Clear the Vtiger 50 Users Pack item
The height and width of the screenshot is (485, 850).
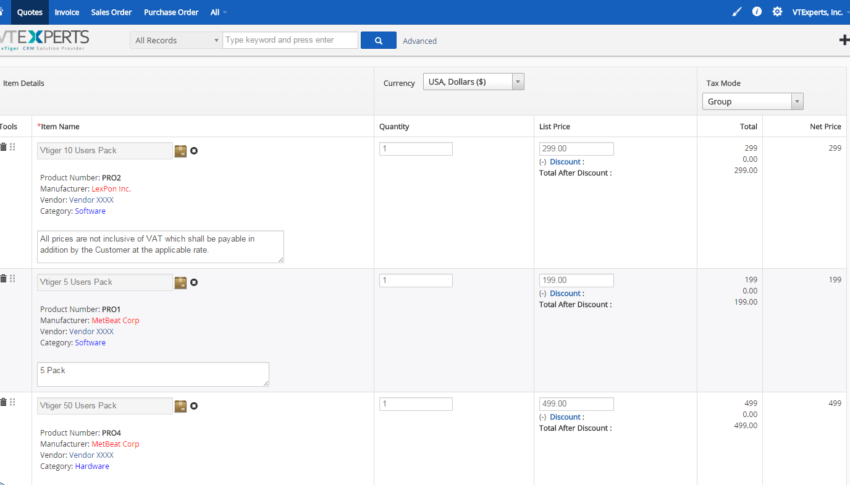[x=194, y=406]
